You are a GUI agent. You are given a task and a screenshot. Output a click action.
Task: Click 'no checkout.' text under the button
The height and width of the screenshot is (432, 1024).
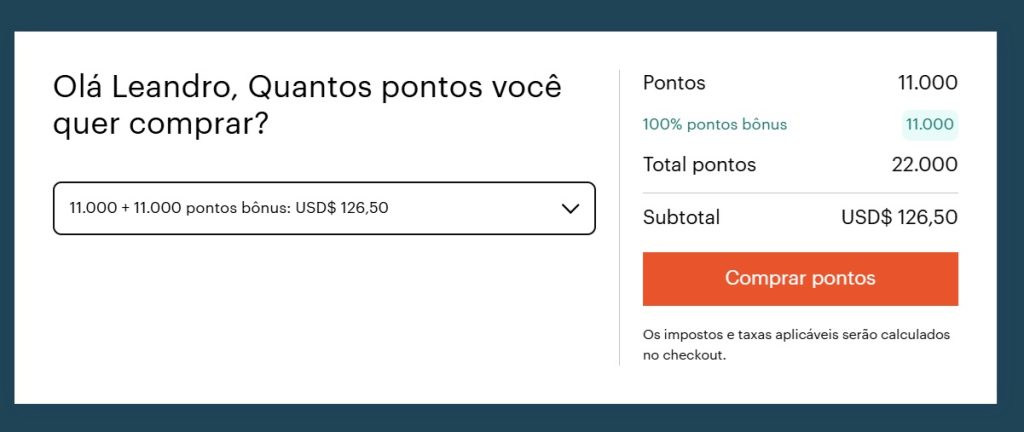[x=683, y=355]
